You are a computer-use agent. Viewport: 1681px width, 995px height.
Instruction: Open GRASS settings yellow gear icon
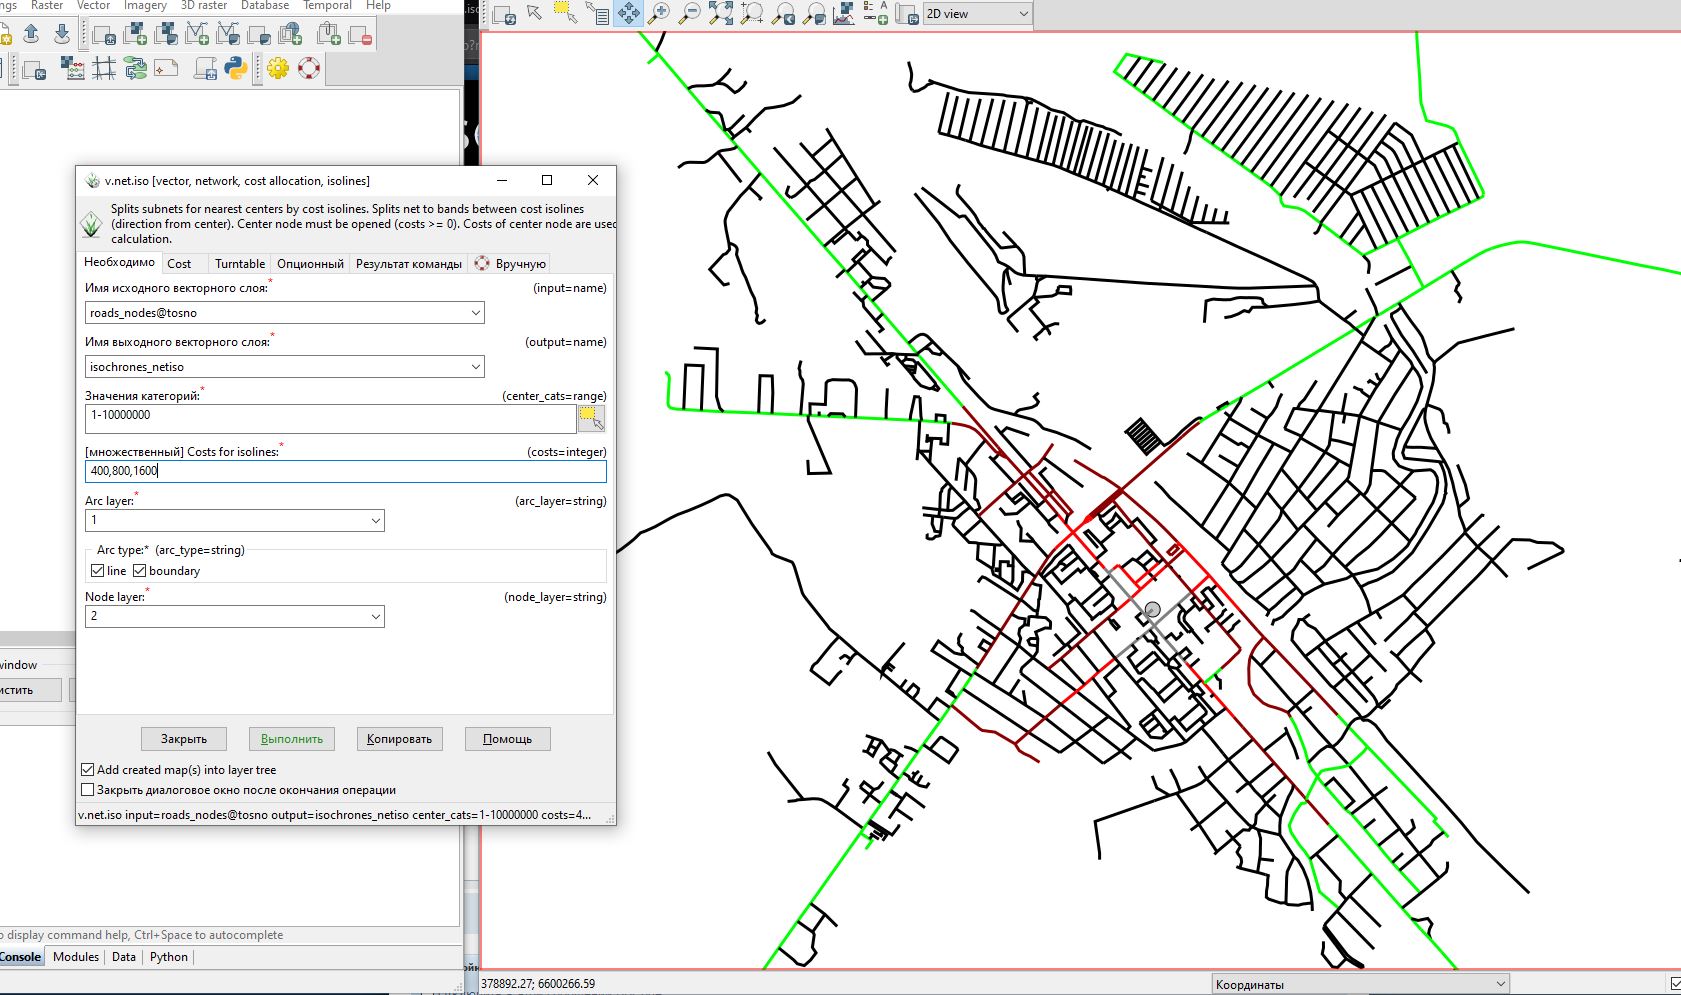(278, 68)
